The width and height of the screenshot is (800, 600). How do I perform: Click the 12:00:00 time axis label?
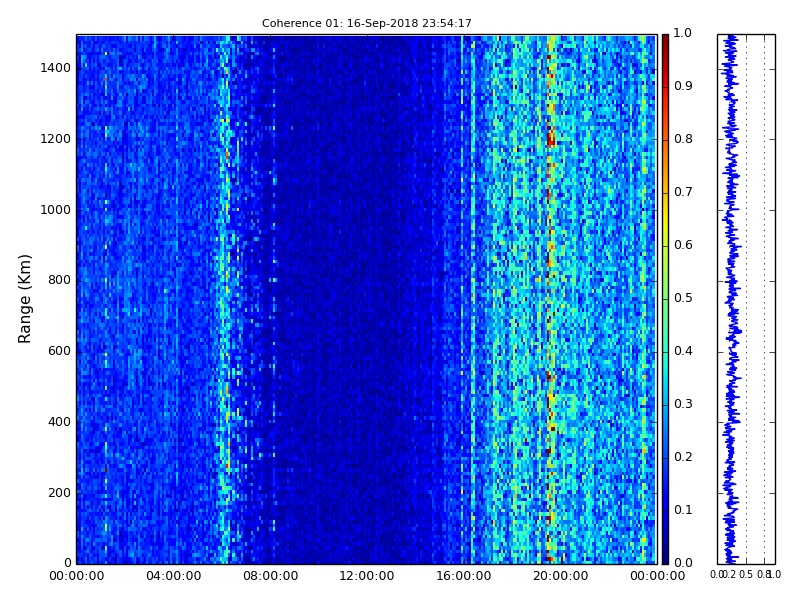point(367,576)
